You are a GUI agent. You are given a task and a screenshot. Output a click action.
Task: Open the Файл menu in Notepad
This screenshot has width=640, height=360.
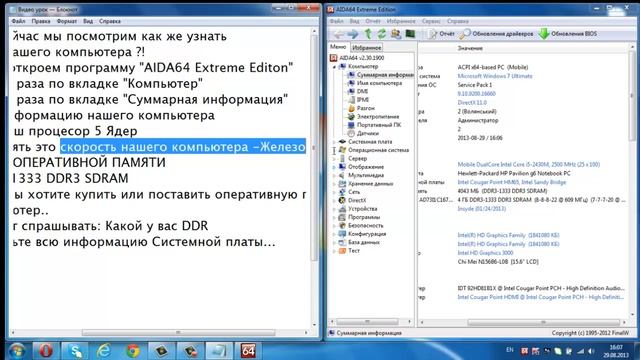(x=18, y=21)
